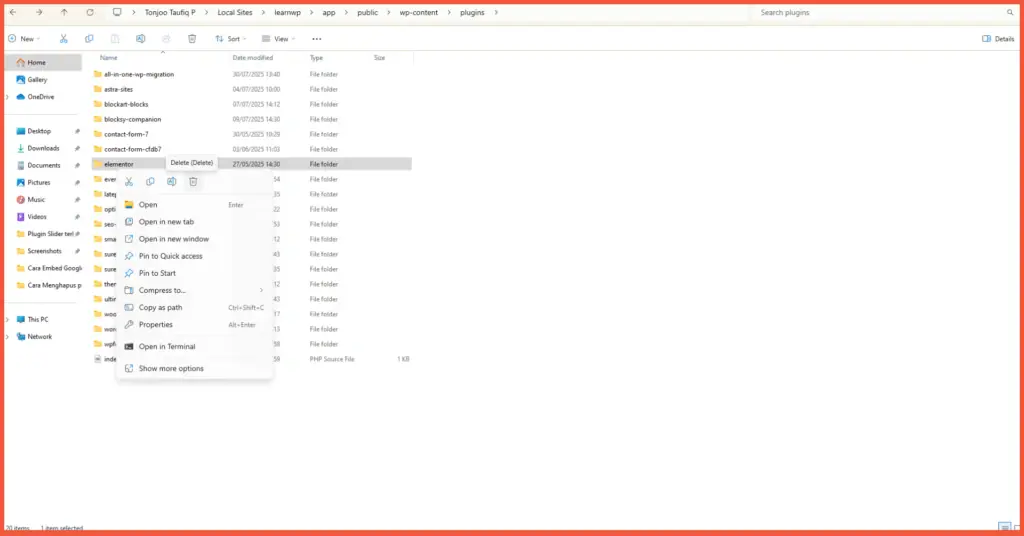The height and width of the screenshot is (536, 1024).
Task: Expand Network tree node
Action: click(x=8, y=336)
